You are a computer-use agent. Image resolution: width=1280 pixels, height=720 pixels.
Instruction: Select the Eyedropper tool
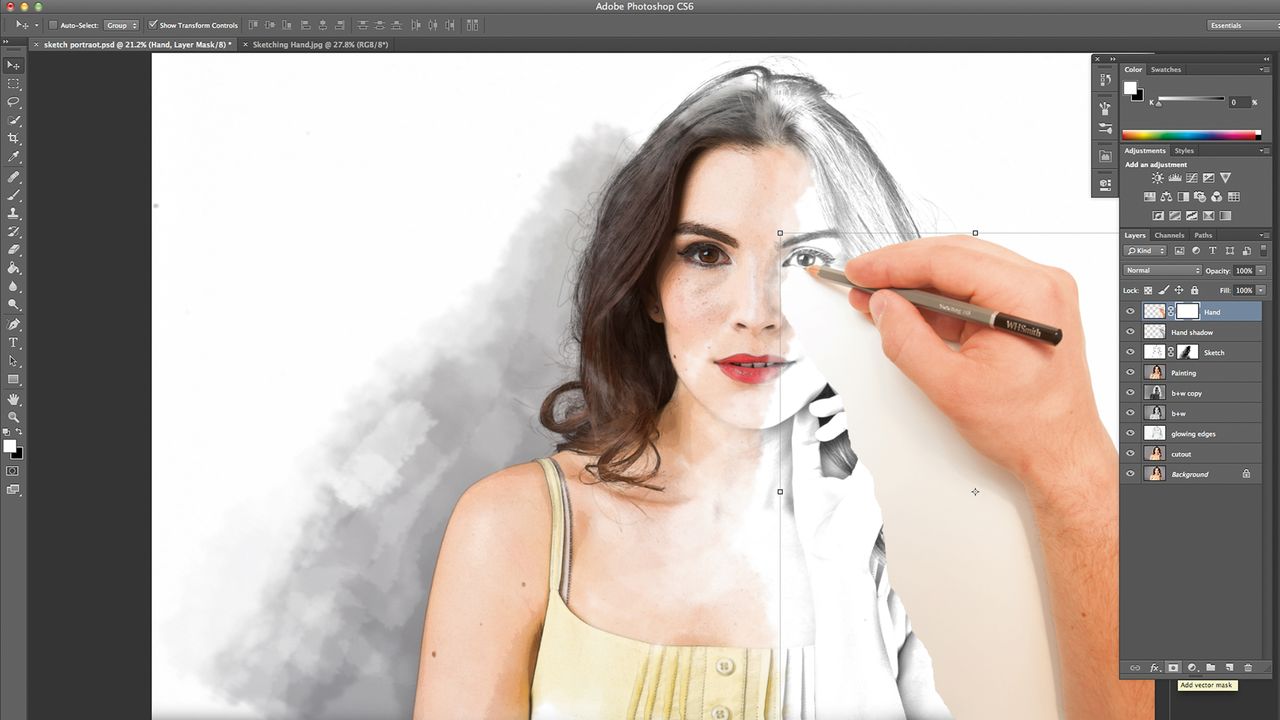coord(13,157)
